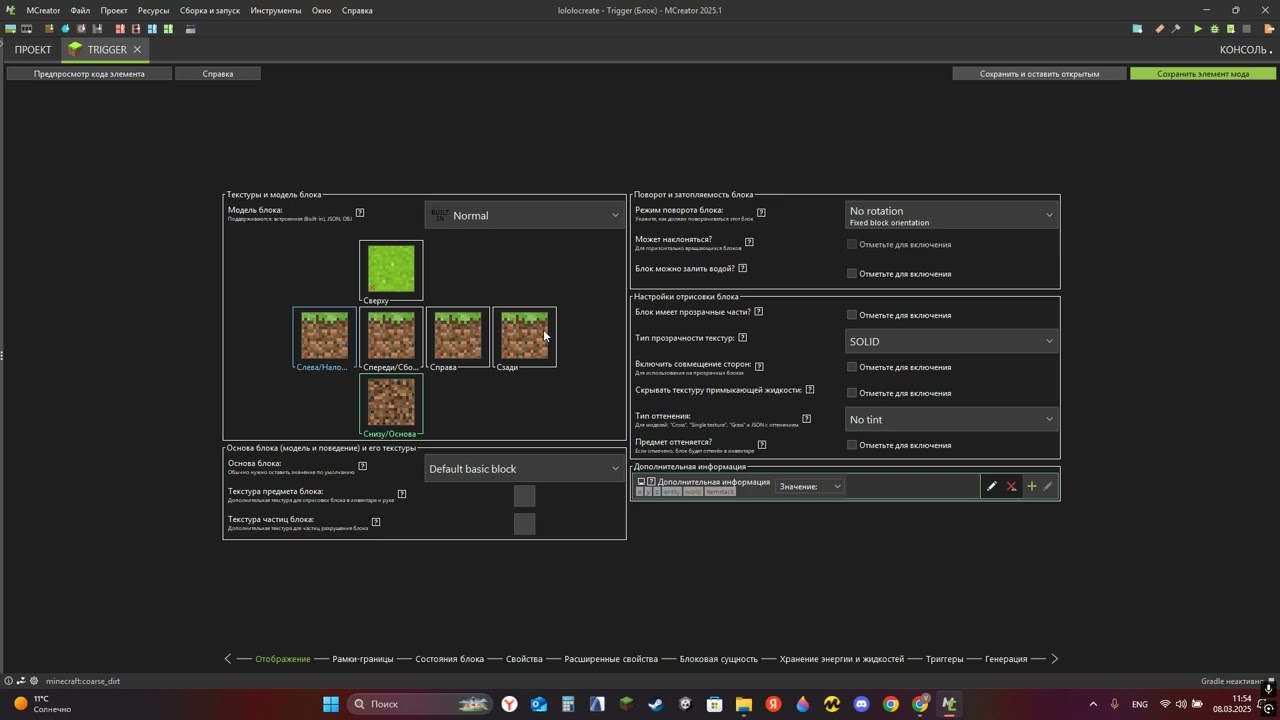The image size is (1280, 720).
Task: Click the green run-server icon beside debug
Action: coord(1230,29)
